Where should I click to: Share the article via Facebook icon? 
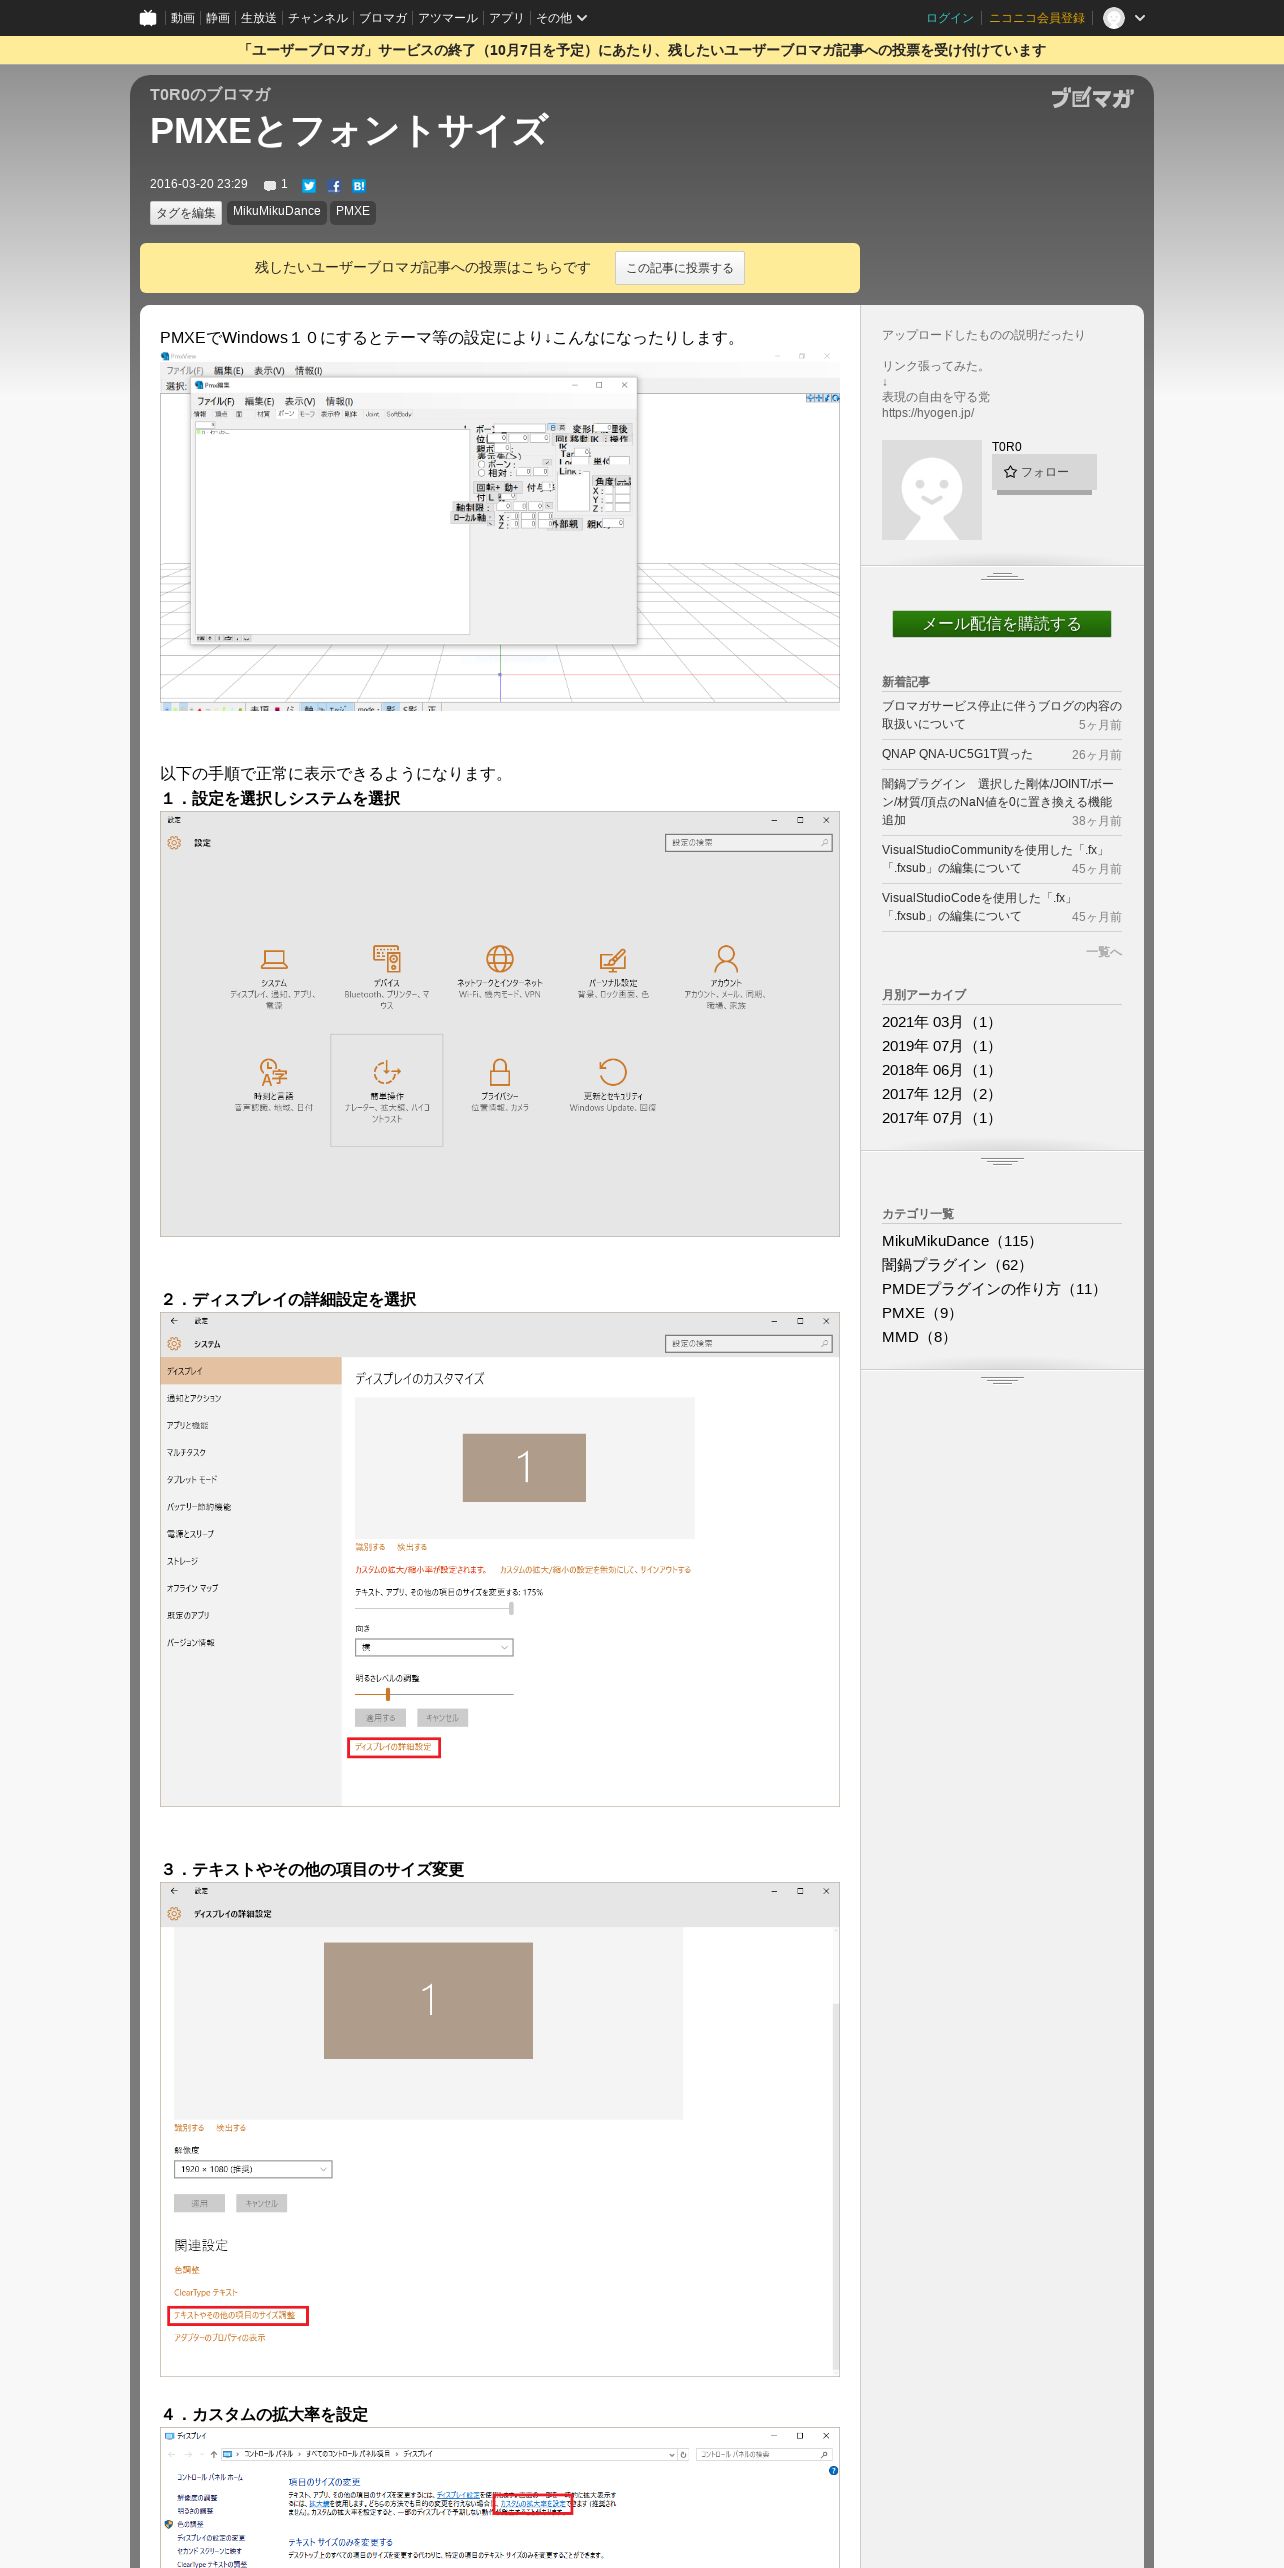pos(334,186)
